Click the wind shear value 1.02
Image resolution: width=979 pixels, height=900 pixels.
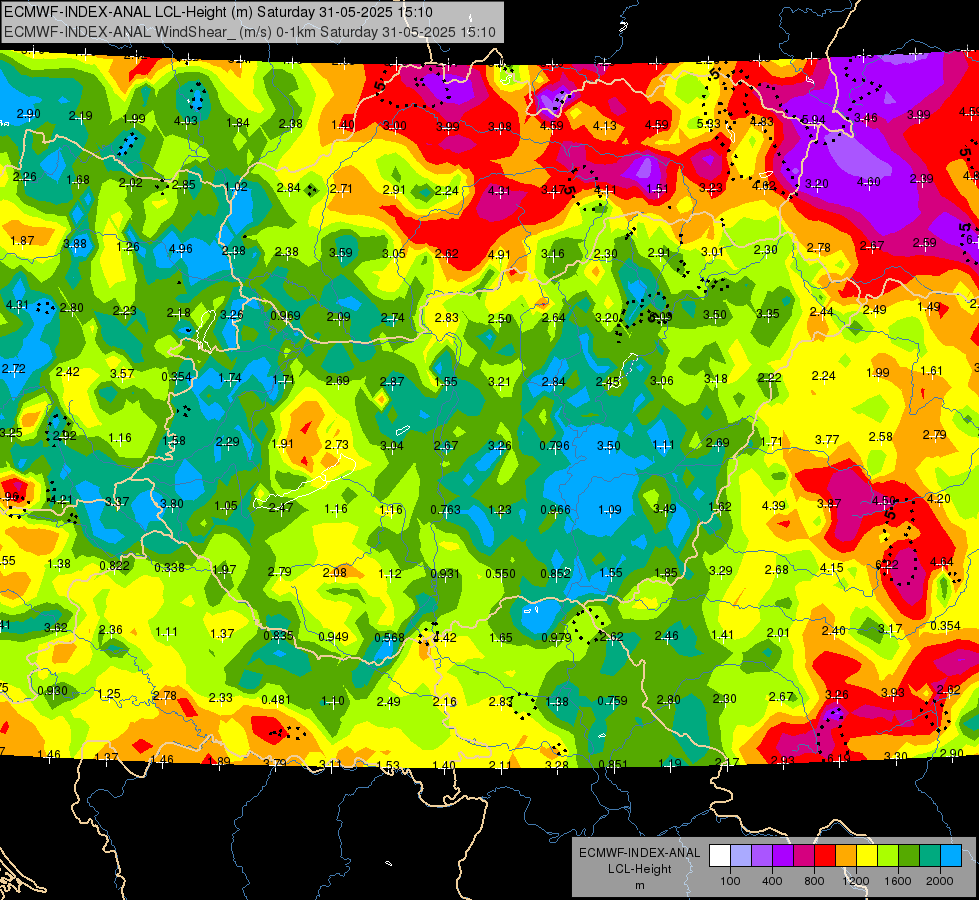pyautogui.click(x=236, y=186)
